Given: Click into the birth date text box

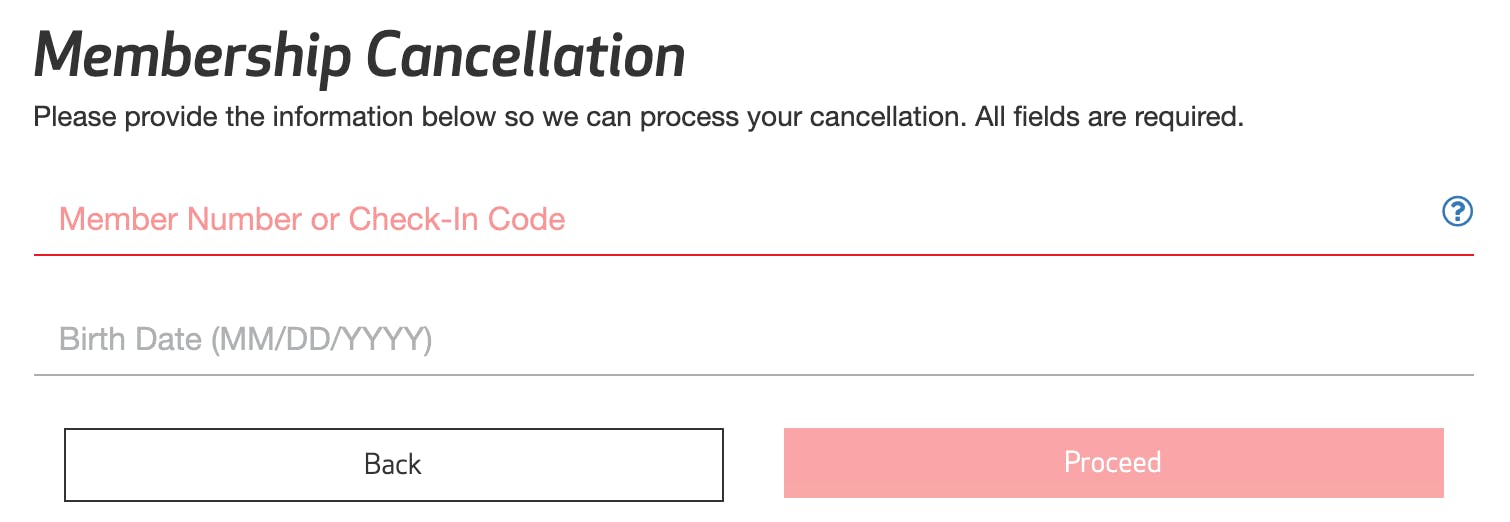Looking at the screenshot, I should click(x=700, y=340).
